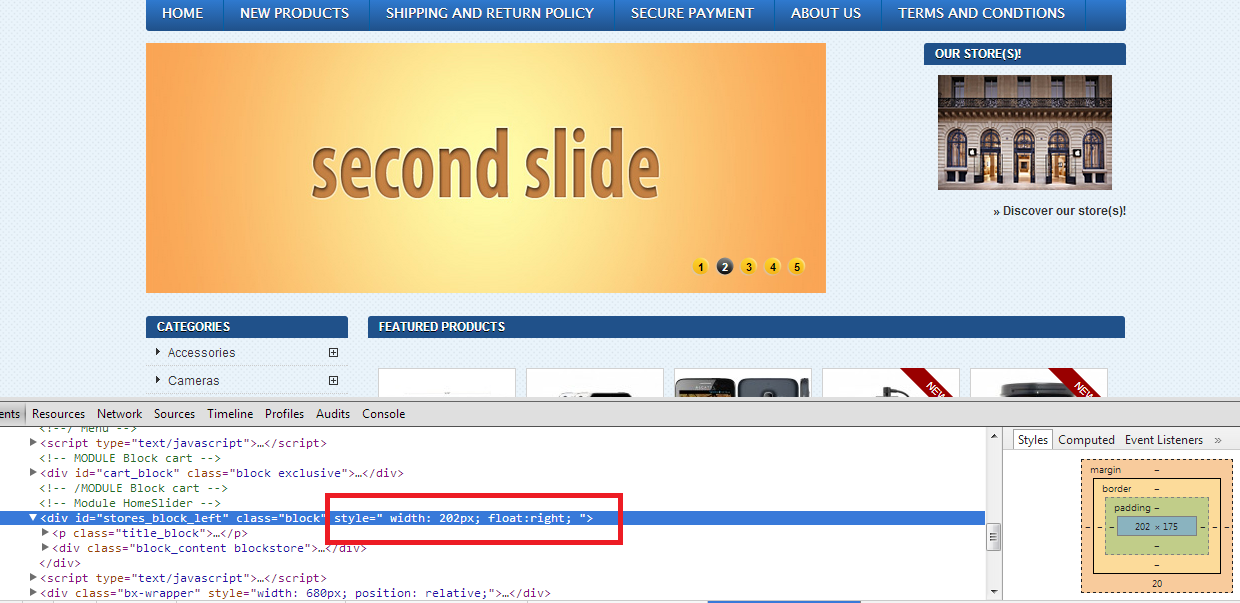The image size is (1240, 603).
Task: Switch to Timeline devtools tab
Action: pyautogui.click(x=231, y=414)
